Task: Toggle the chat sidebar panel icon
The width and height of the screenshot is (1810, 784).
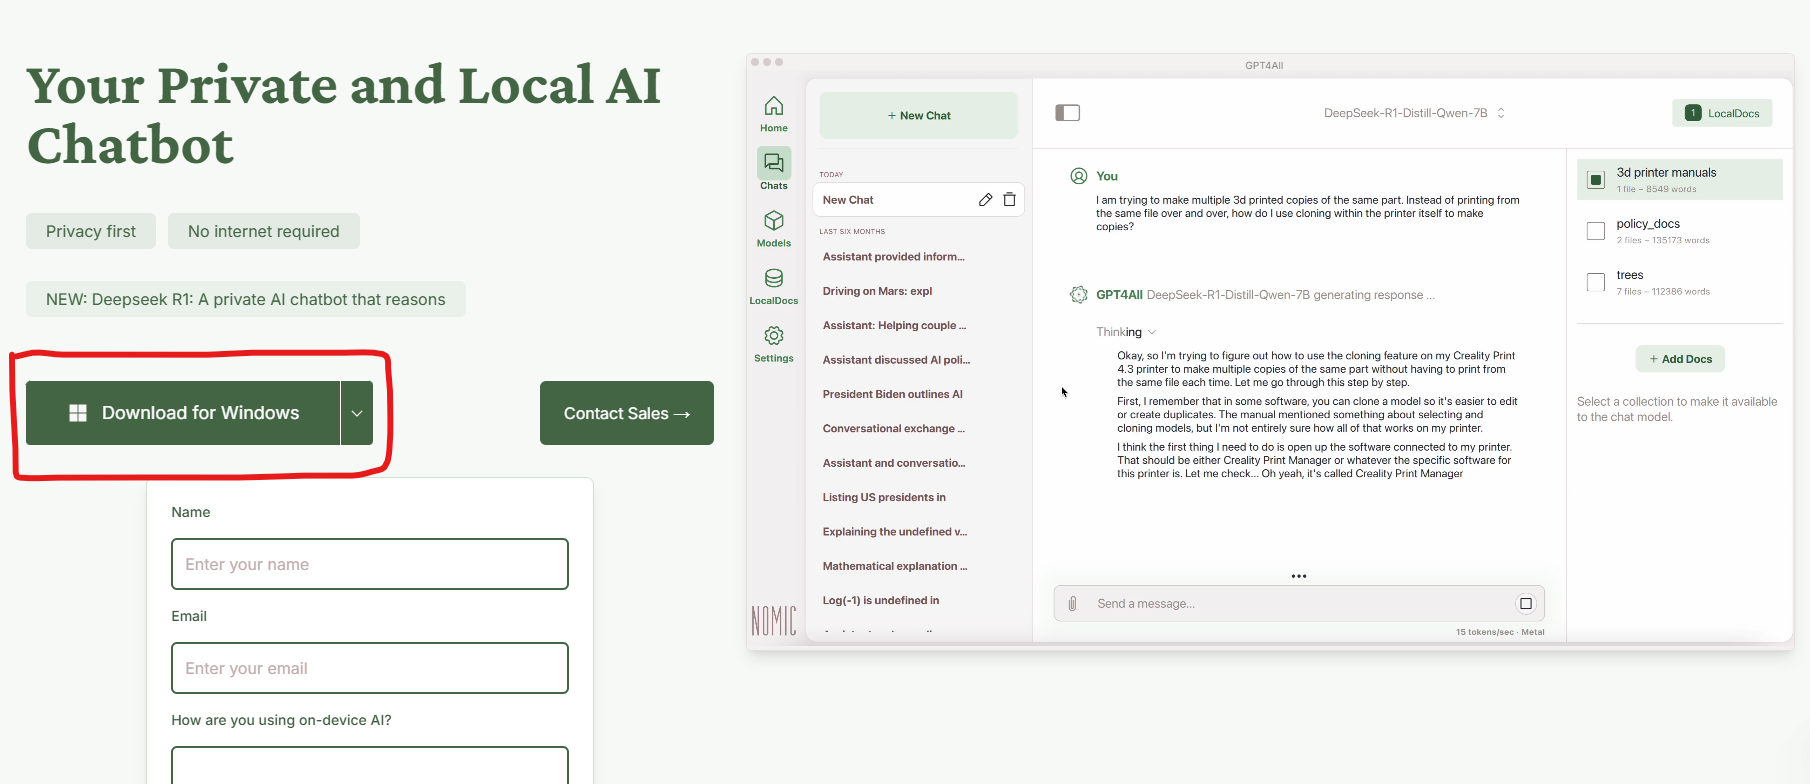Action: tap(1067, 113)
